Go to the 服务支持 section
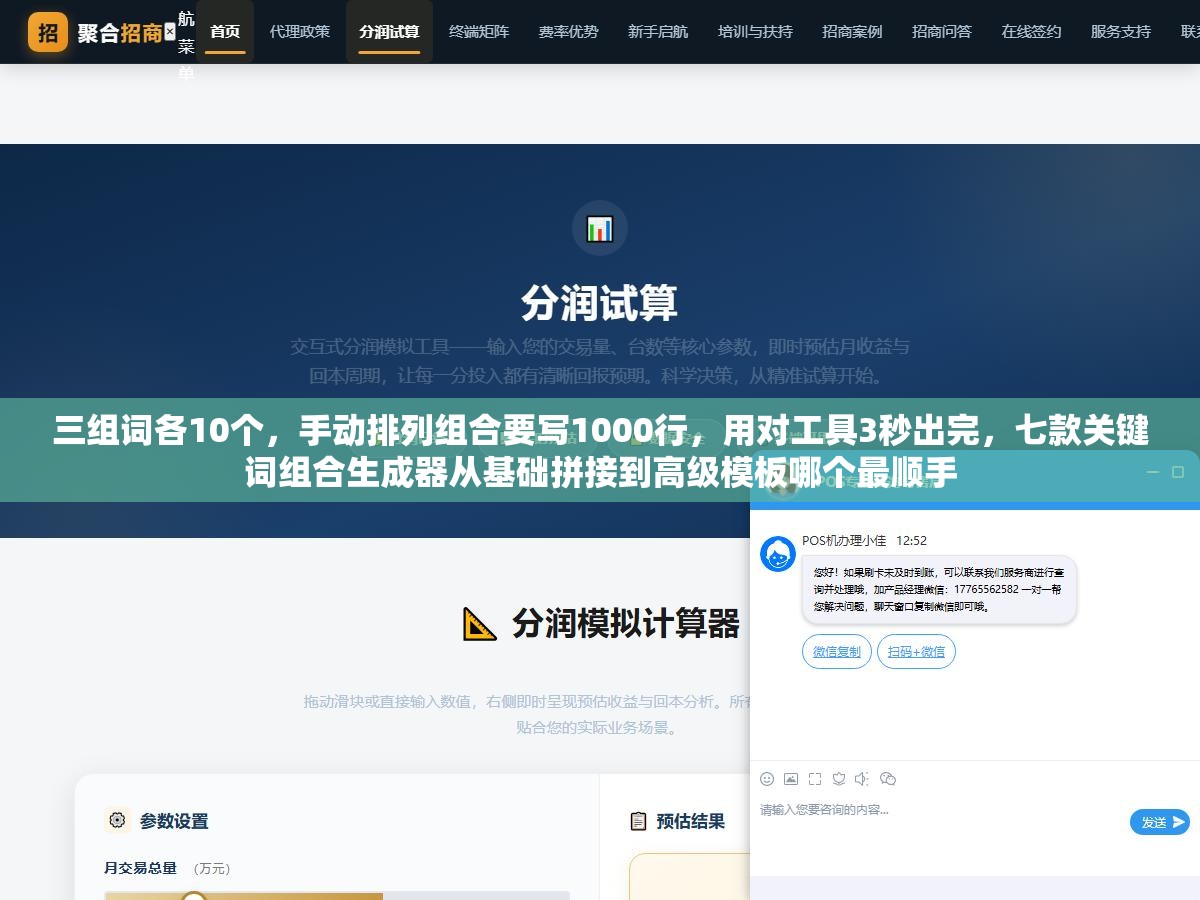This screenshot has height=900, width=1200. 1121,31
